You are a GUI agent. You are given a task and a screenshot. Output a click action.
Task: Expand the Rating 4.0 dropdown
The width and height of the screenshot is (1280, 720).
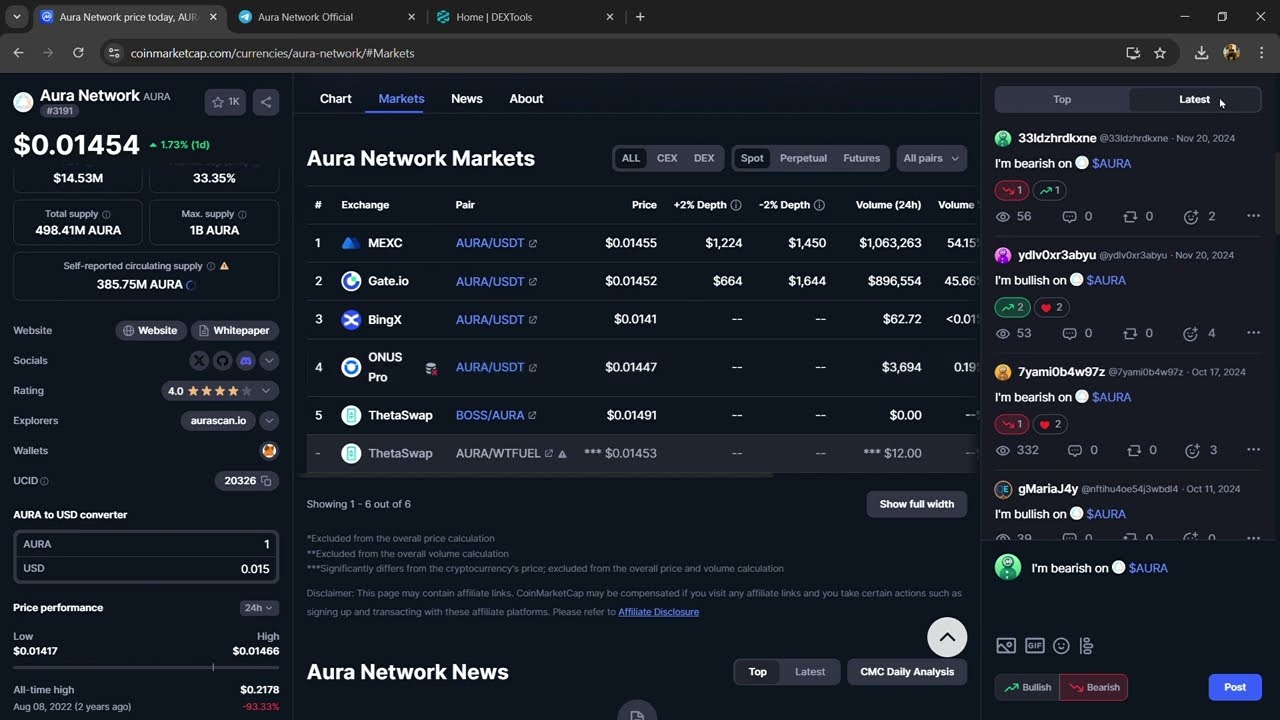(220, 391)
